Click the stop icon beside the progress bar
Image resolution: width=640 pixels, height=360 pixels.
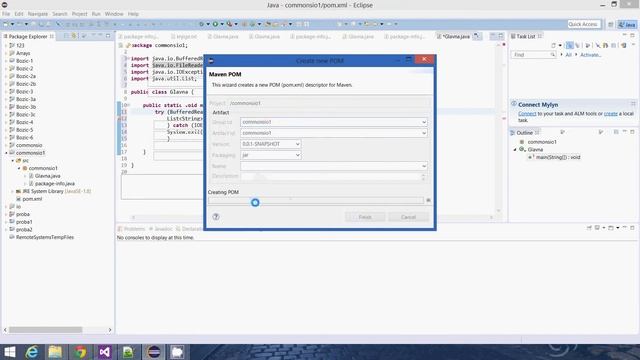428,200
